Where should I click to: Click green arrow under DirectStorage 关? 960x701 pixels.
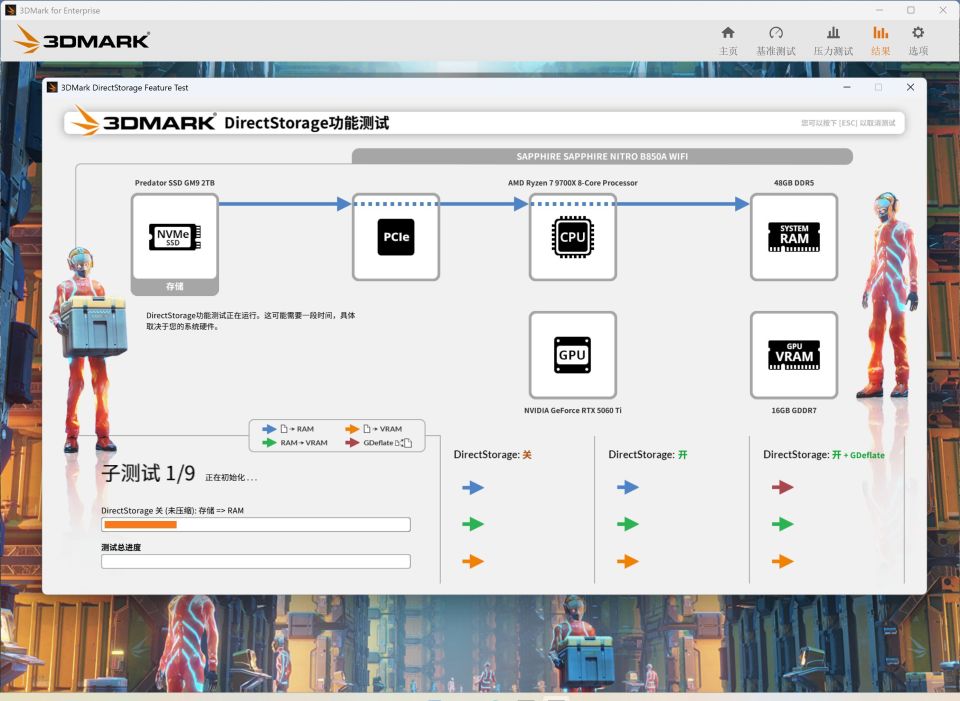tap(473, 524)
